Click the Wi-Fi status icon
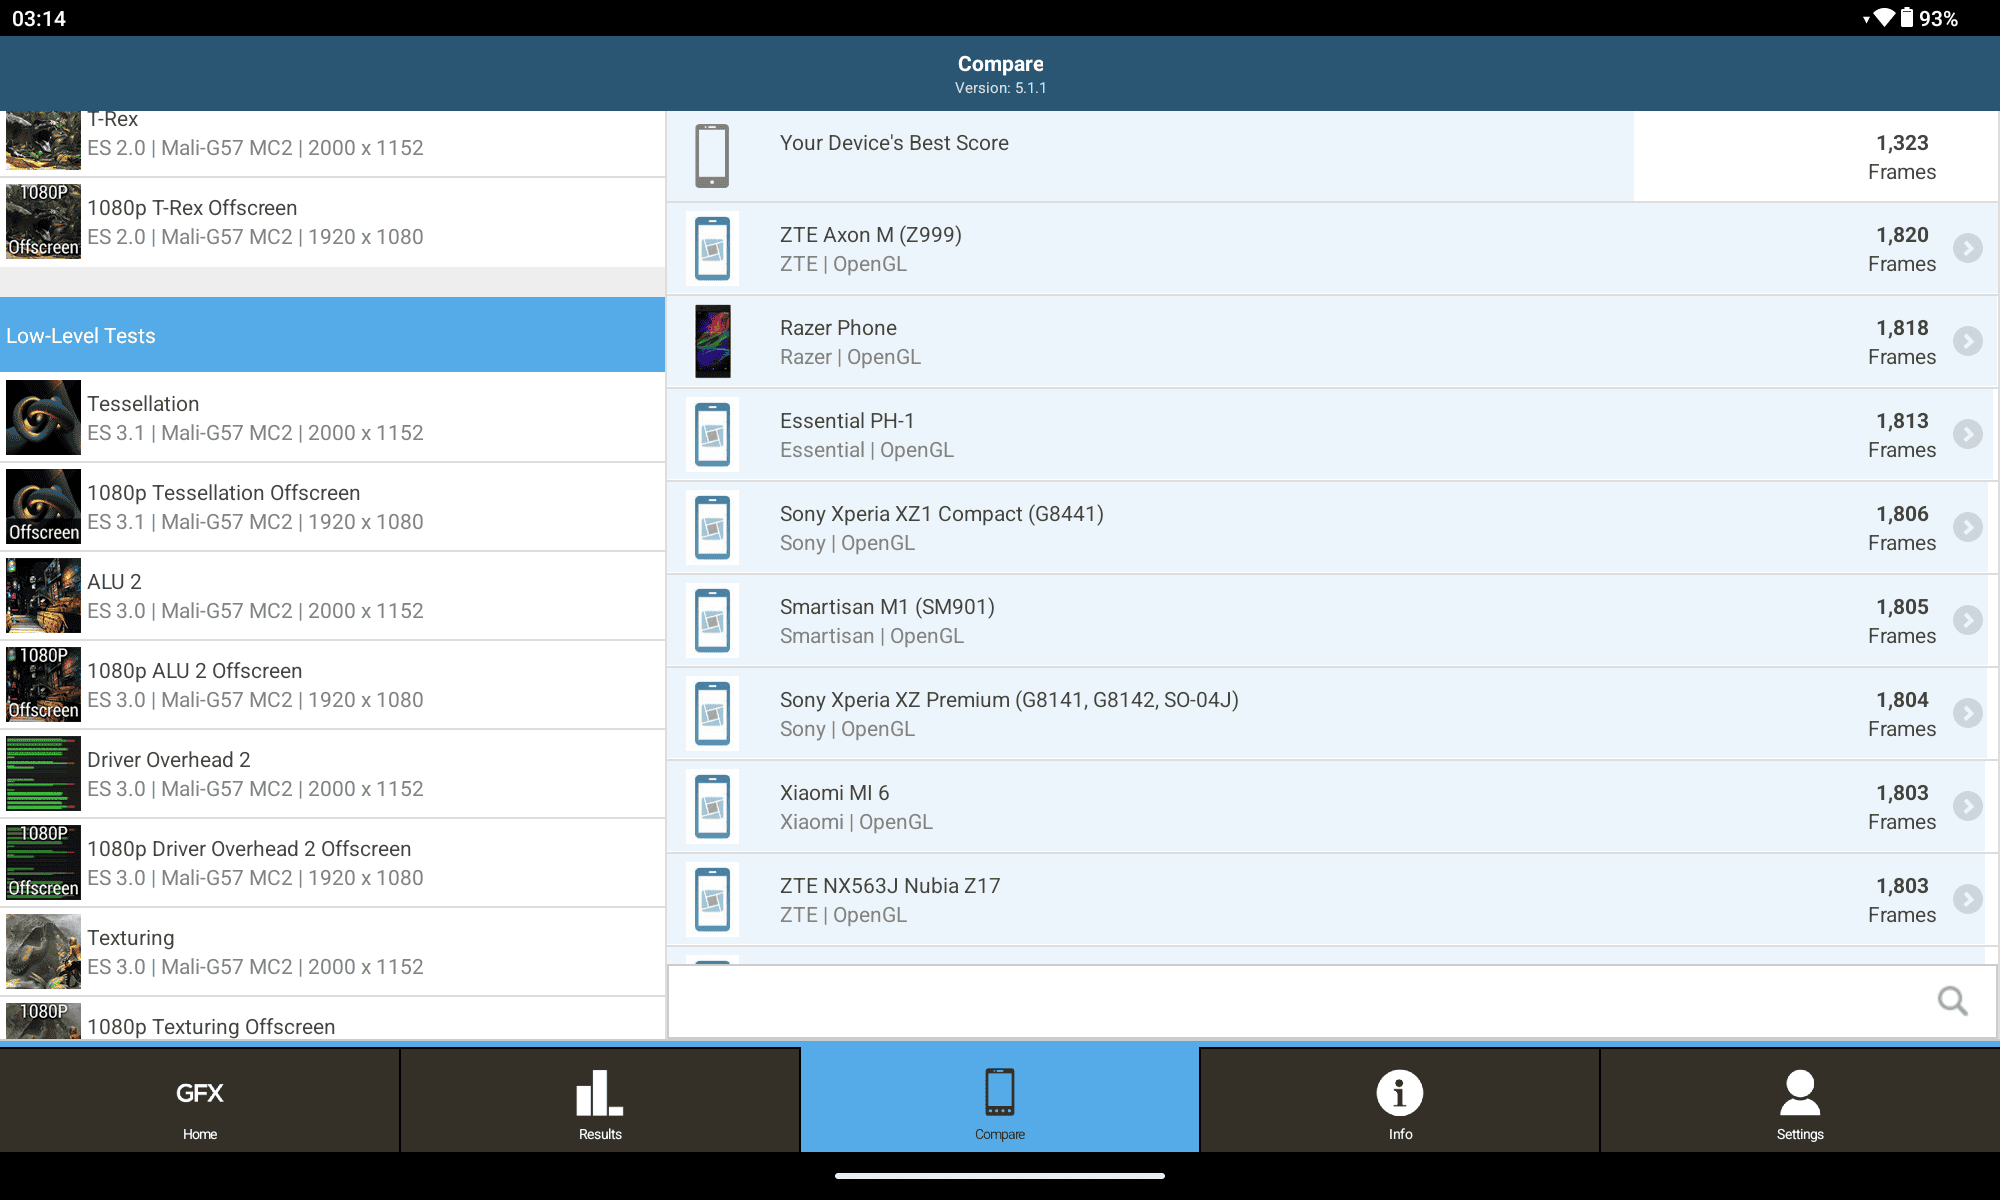Screen dimensions: 2000x1200 pos(1884,18)
